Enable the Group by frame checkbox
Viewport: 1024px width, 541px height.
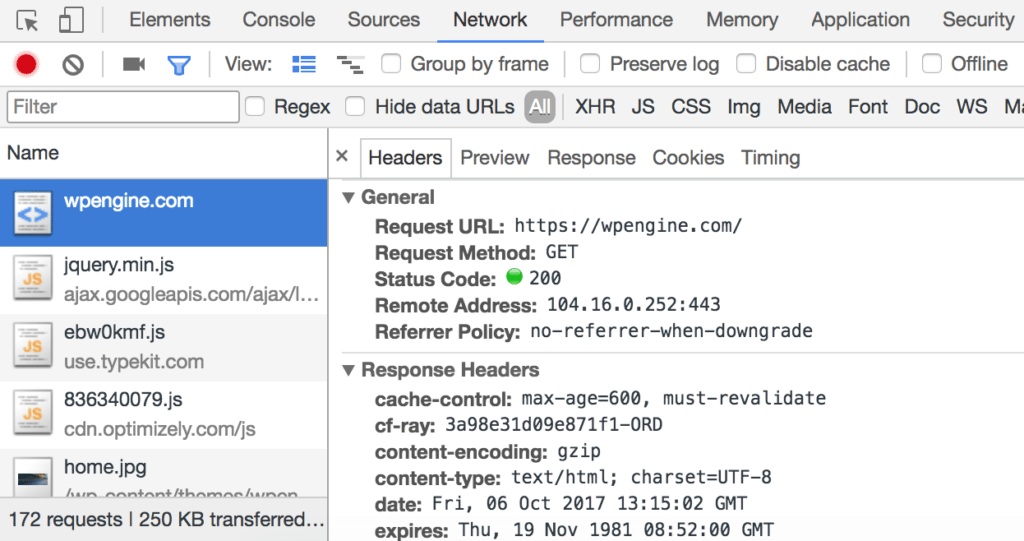coord(392,65)
